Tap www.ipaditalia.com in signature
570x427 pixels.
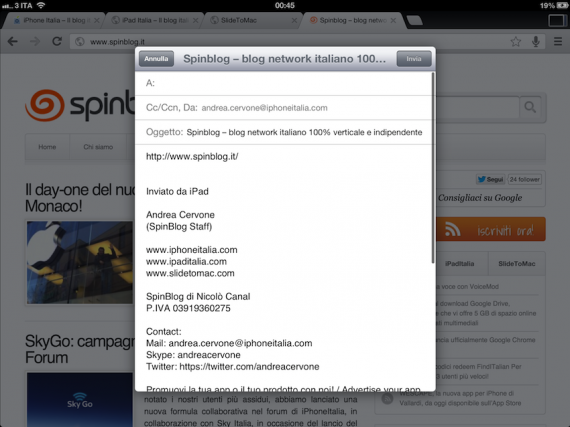point(186,262)
